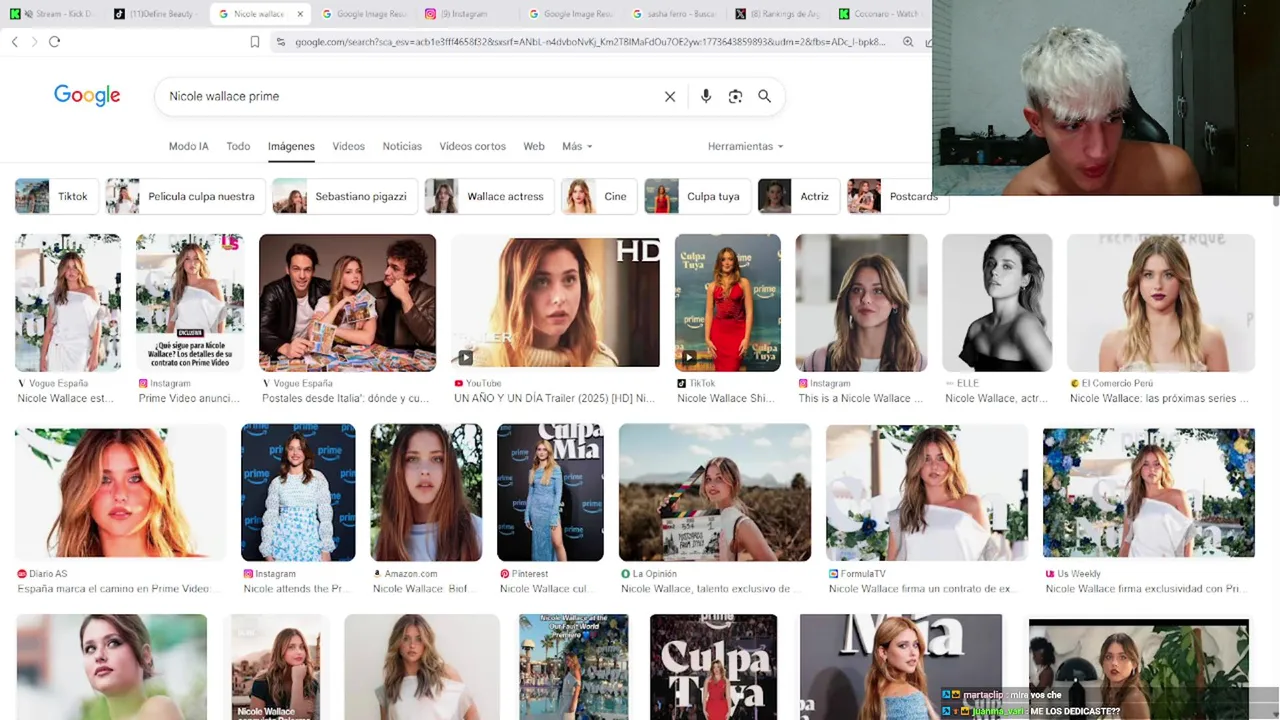Switch to the Rankings X tab
1280x720 pixels.
point(777,14)
